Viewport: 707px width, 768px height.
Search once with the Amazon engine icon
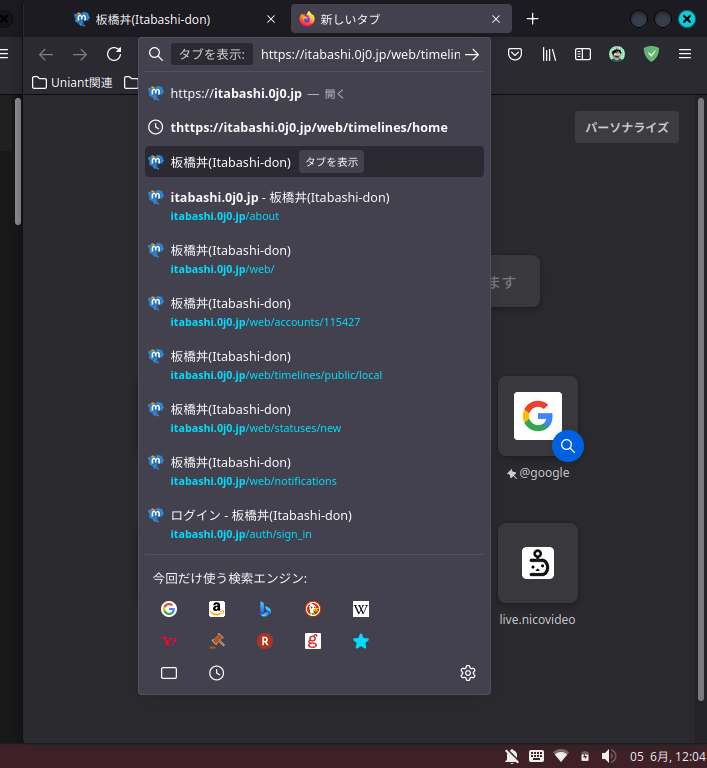coord(217,609)
